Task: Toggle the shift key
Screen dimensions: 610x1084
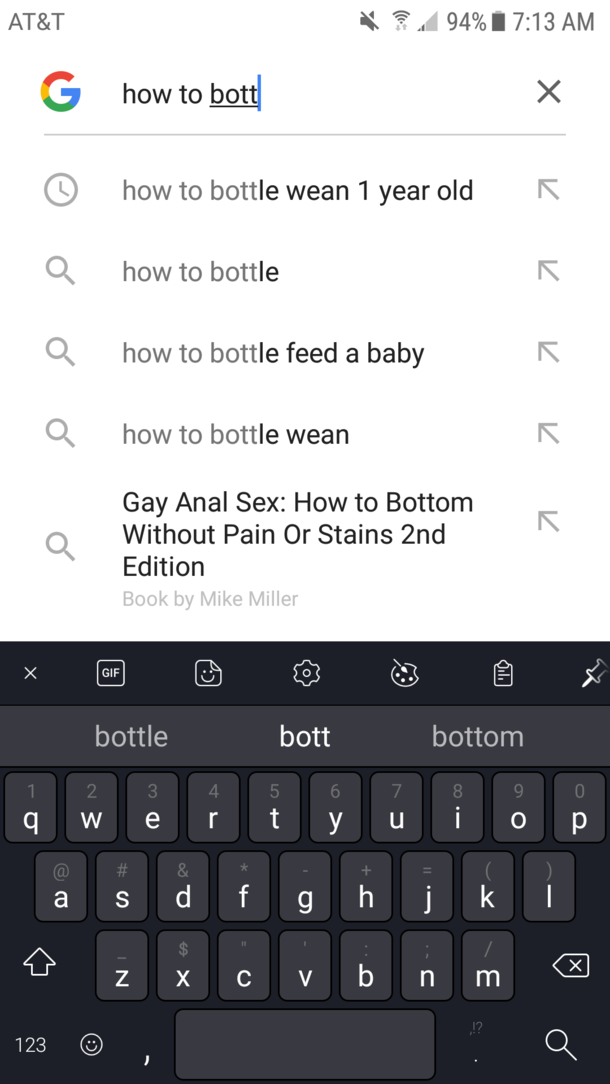Action: click(38, 963)
